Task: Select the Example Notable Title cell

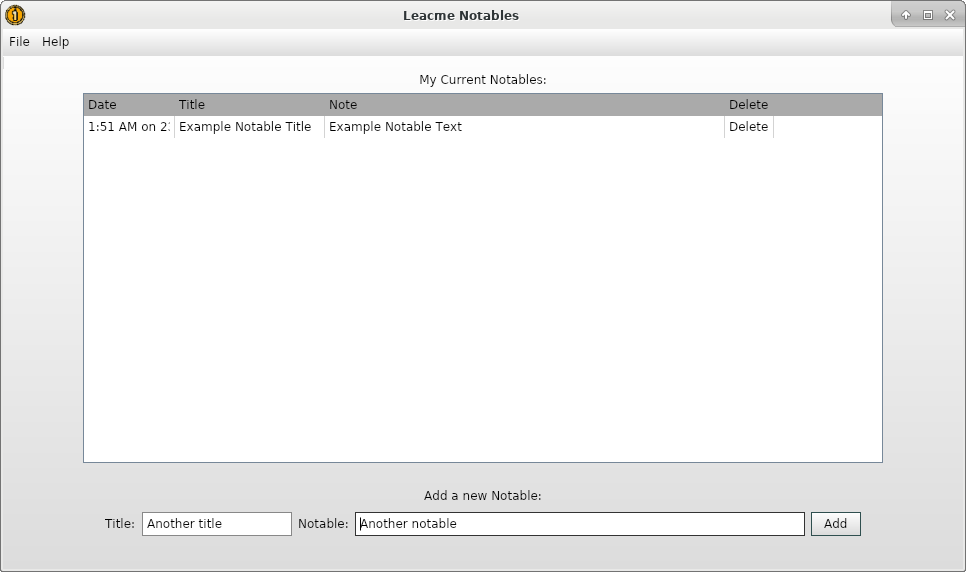Action: (x=249, y=127)
